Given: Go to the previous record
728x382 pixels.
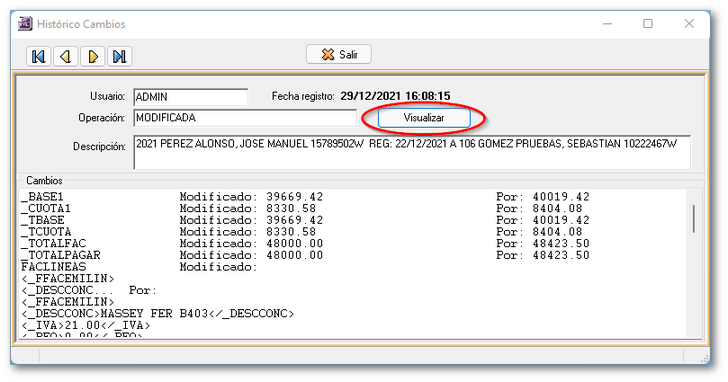Looking at the screenshot, I should point(65,57).
